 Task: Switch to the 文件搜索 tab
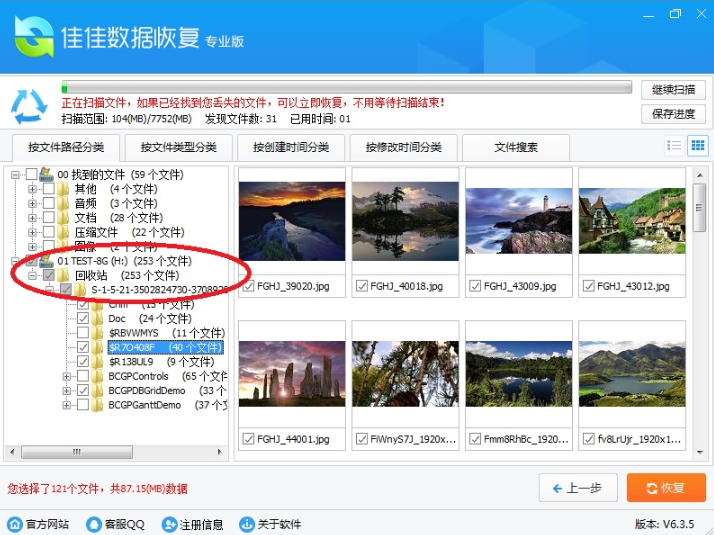click(515, 147)
